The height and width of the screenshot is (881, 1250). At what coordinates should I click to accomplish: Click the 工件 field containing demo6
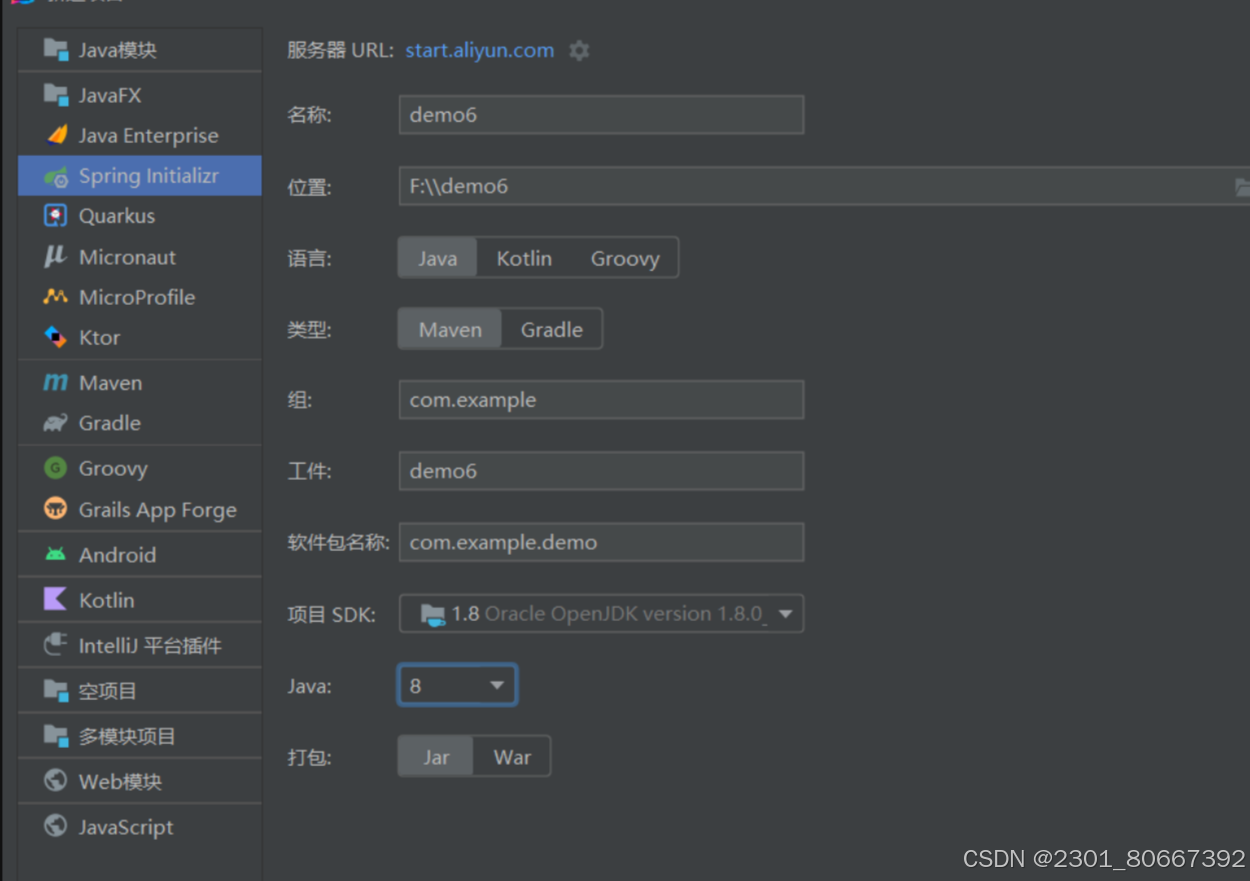pyautogui.click(x=601, y=471)
